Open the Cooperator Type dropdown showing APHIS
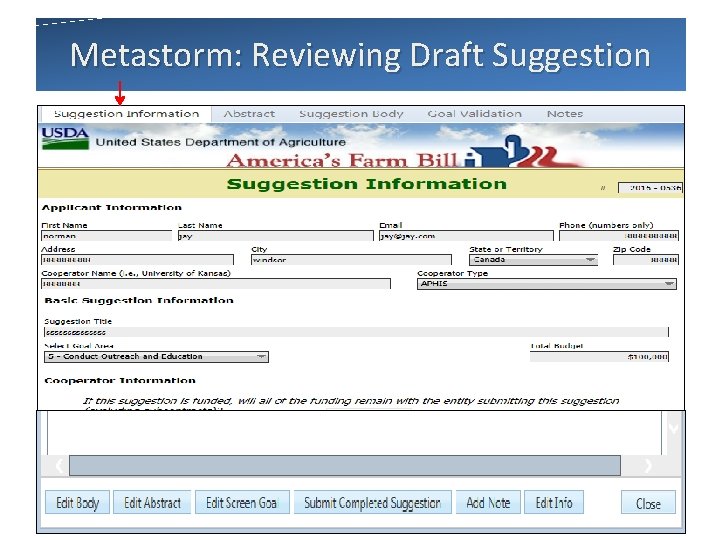This screenshot has height=540, width=720. (546, 284)
